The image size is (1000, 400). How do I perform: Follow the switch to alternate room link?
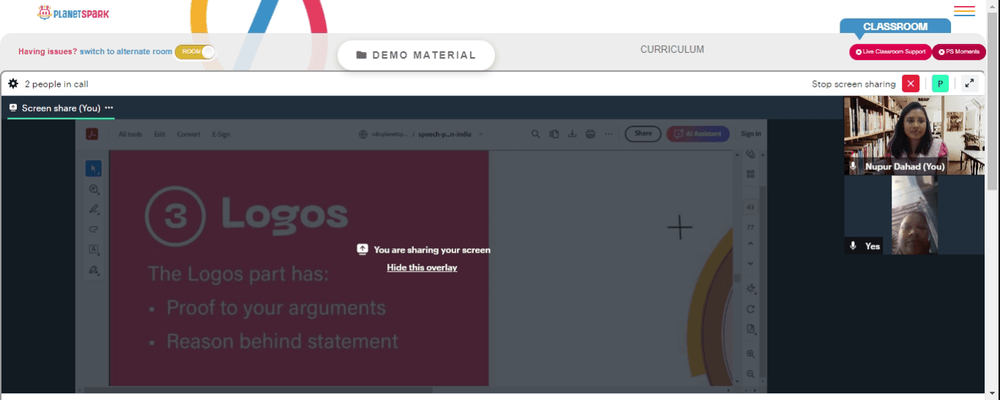(x=126, y=52)
